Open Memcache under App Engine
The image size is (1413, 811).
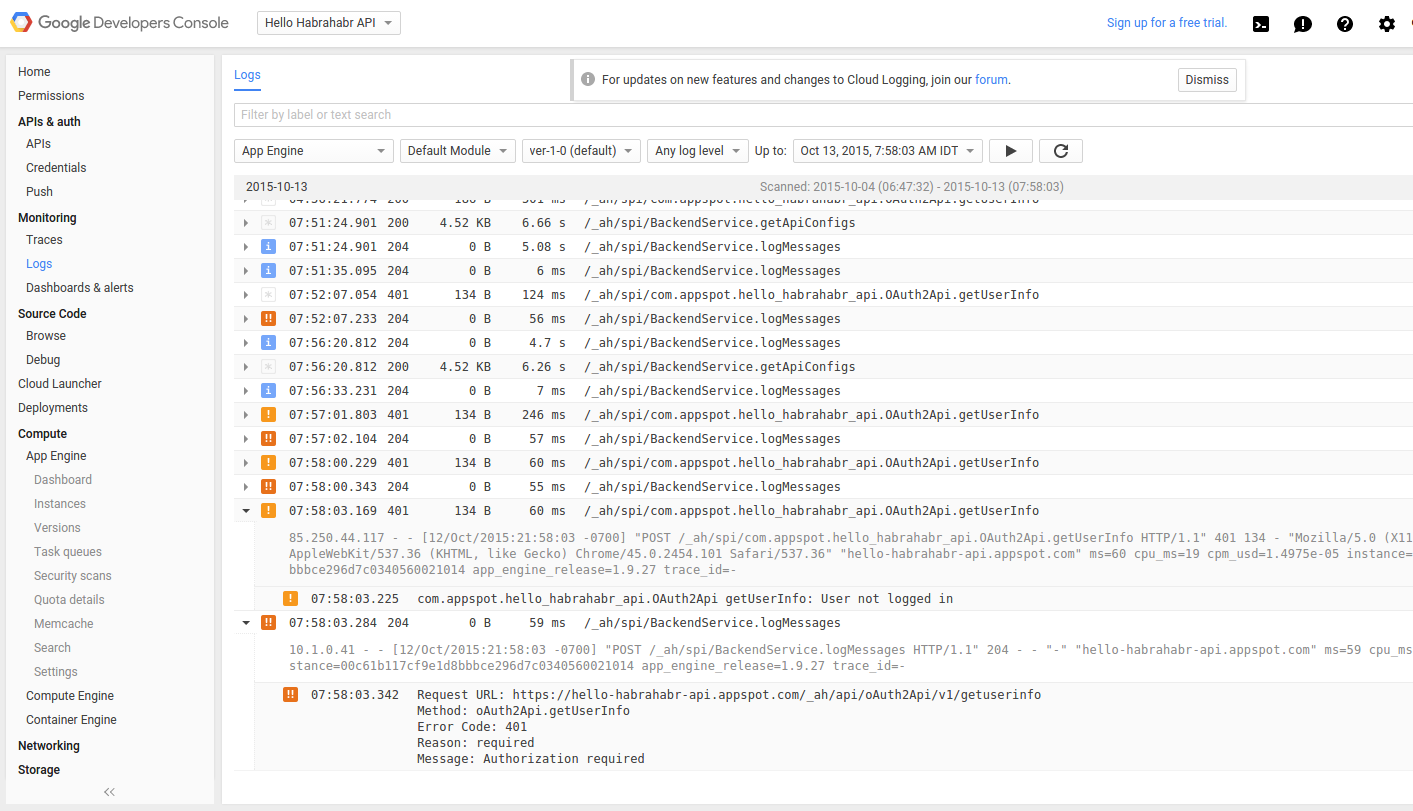click(64, 624)
